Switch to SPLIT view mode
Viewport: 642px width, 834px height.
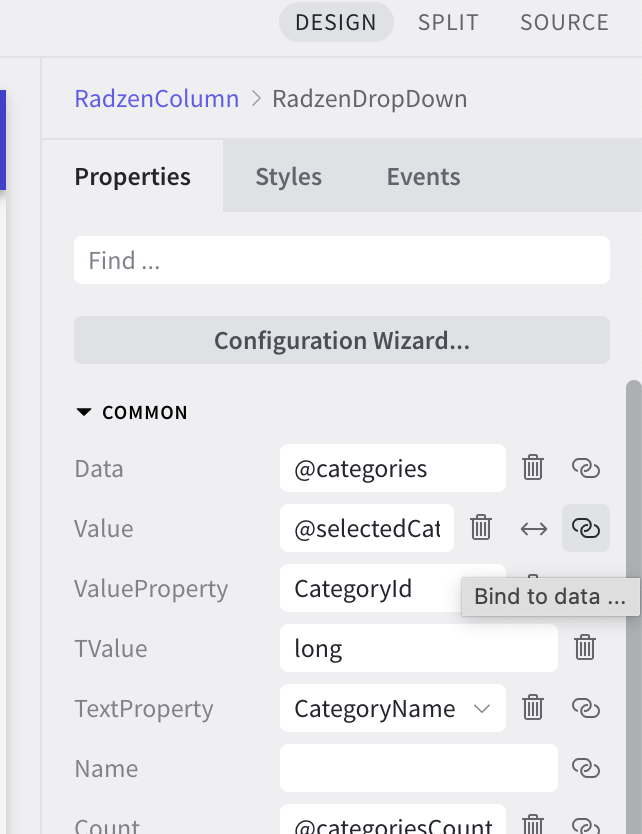pos(448,22)
